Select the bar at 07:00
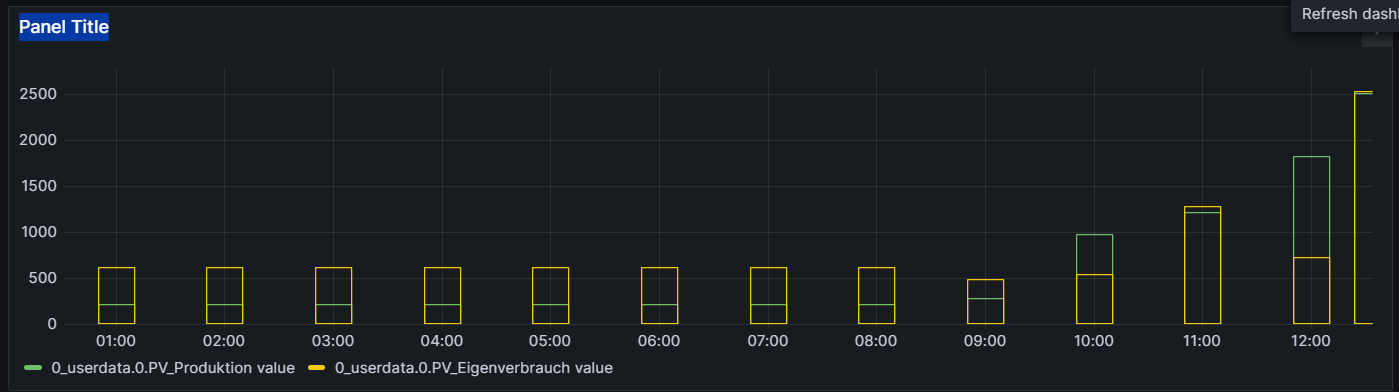 click(768, 295)
